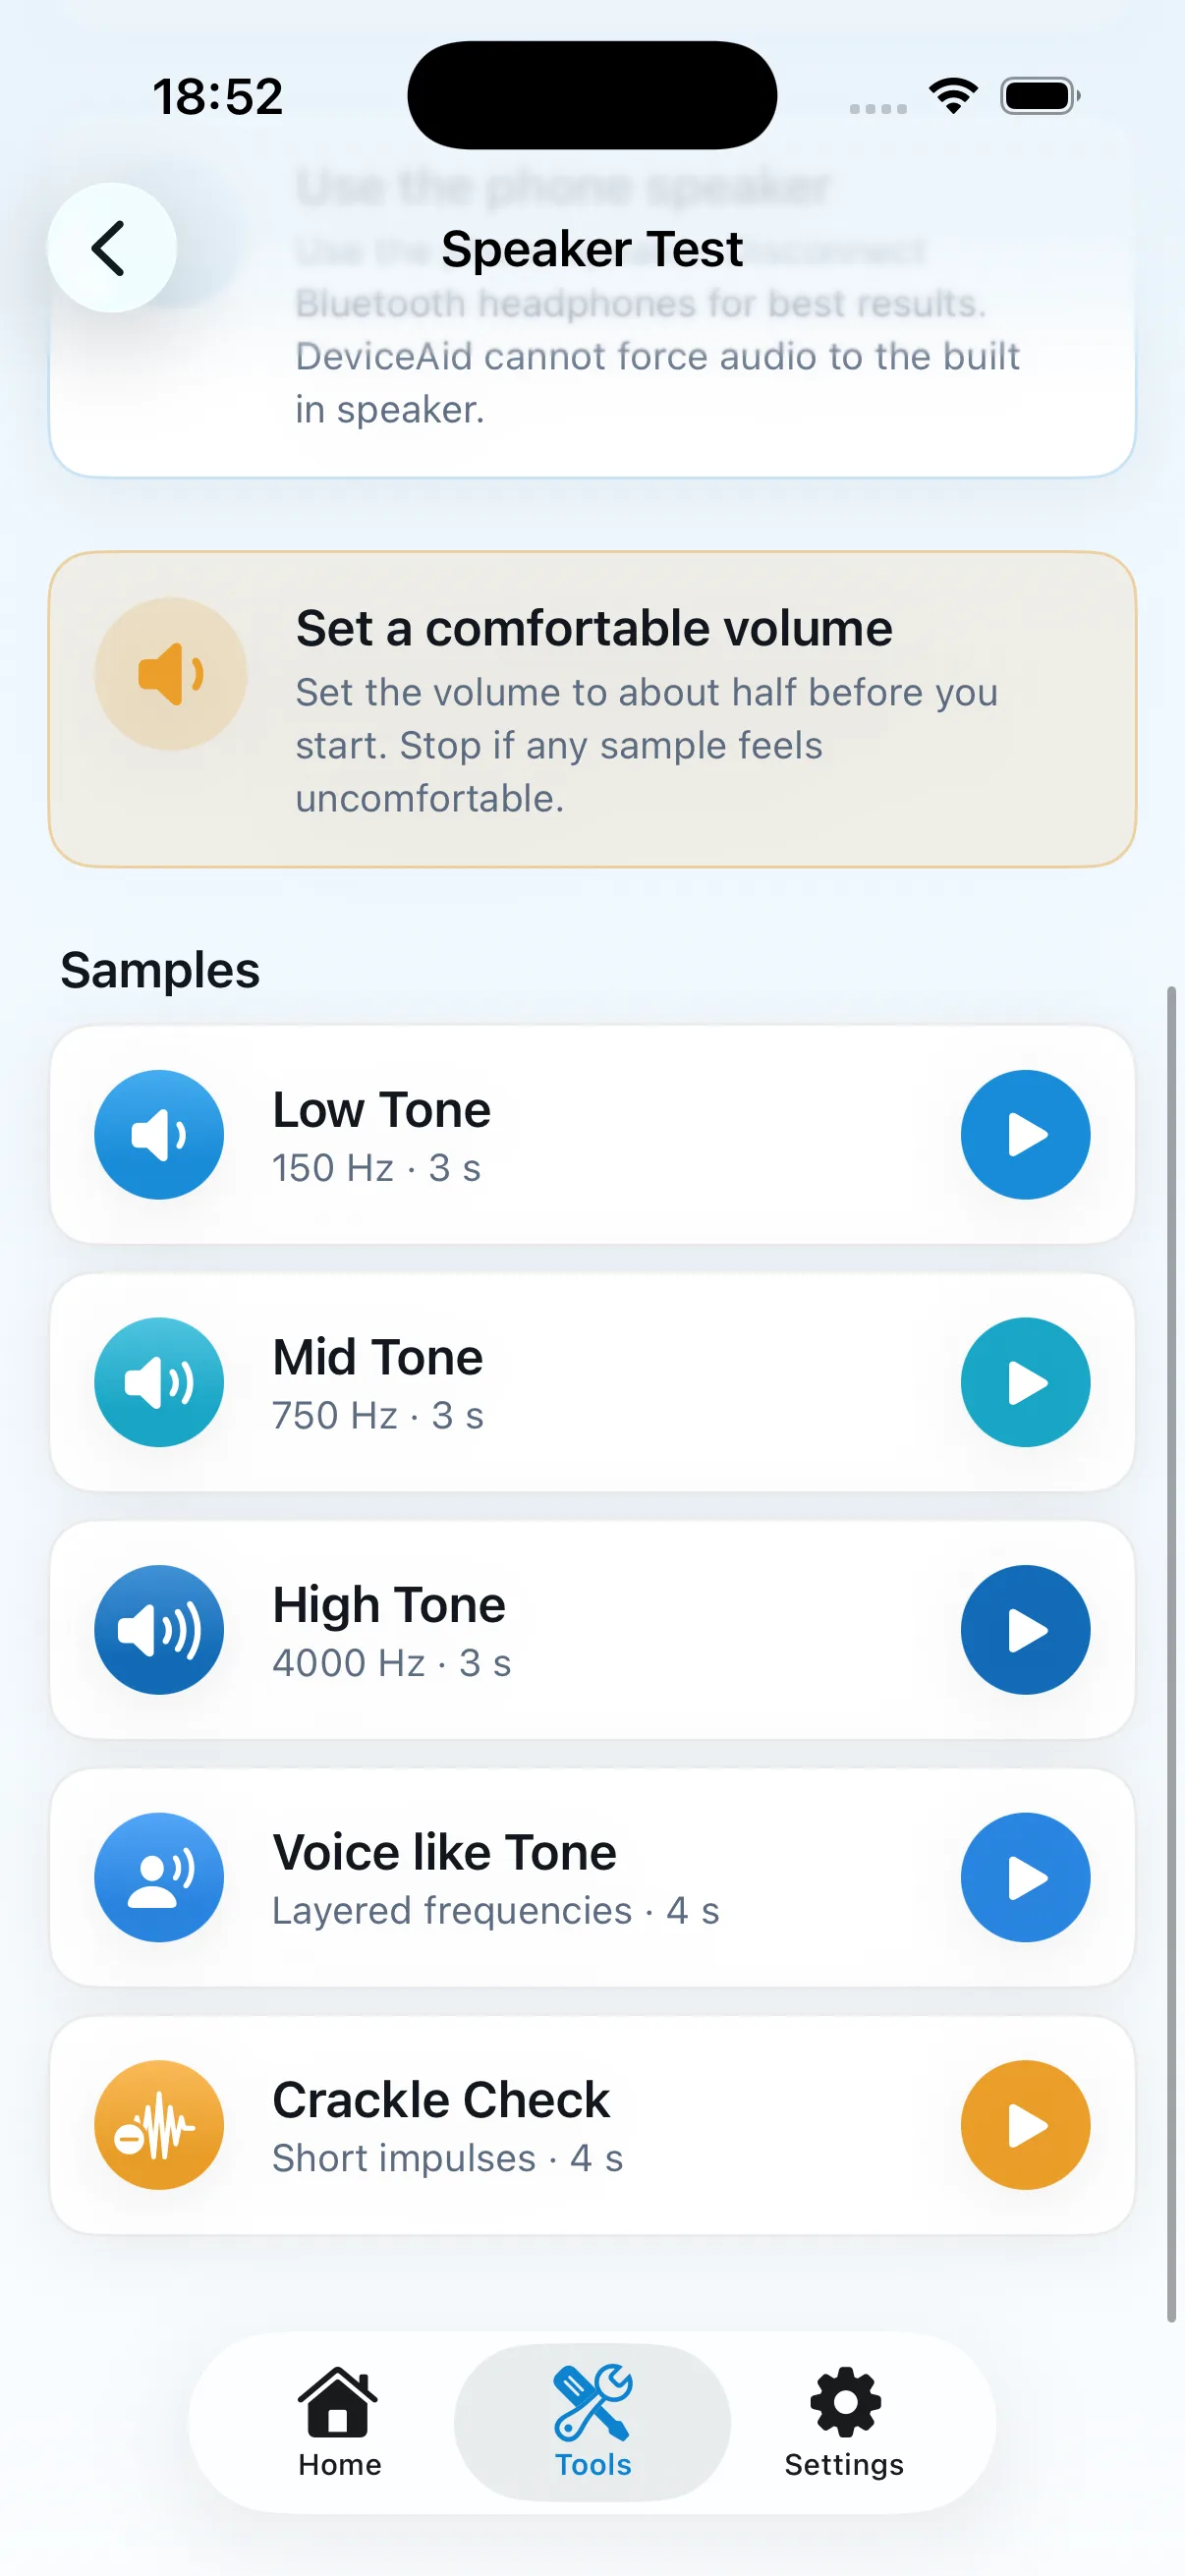This screenshot has height=2576, width=1185.
Task: Open the Settings tab
Action: (844, 2422)
